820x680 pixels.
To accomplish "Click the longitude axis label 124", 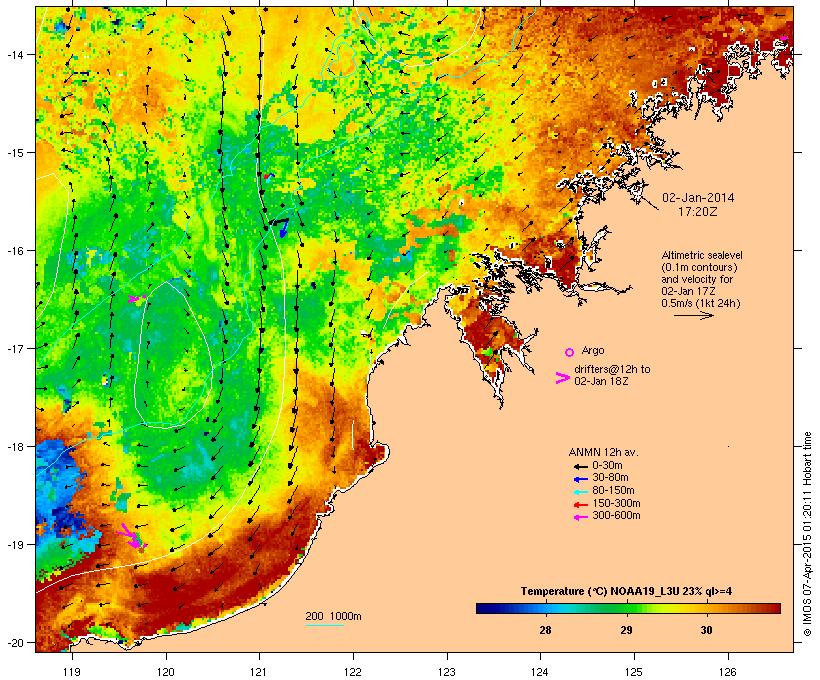I will tap(540, 672).
